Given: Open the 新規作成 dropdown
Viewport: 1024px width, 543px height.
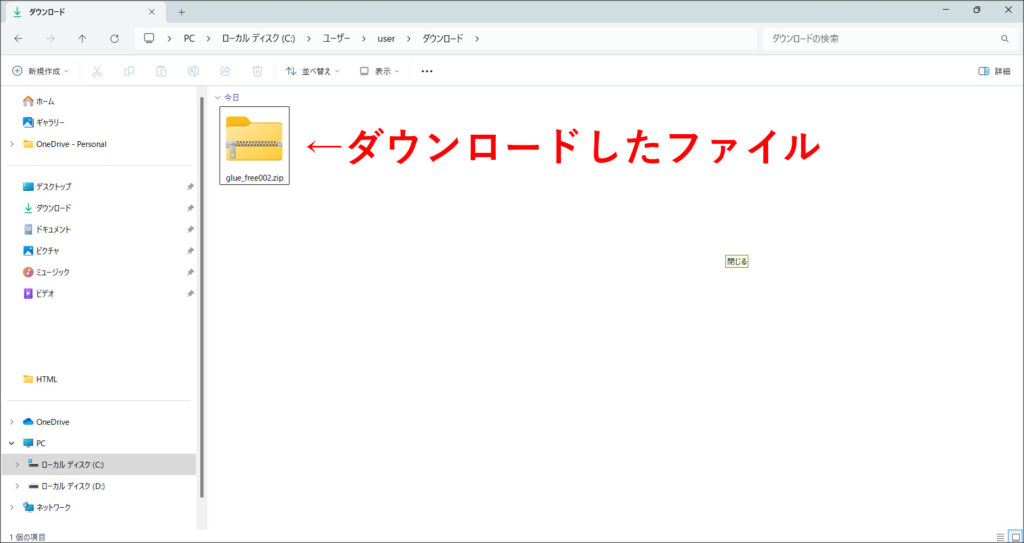Looking at the screenshot, I should click(x=42, y=71).
